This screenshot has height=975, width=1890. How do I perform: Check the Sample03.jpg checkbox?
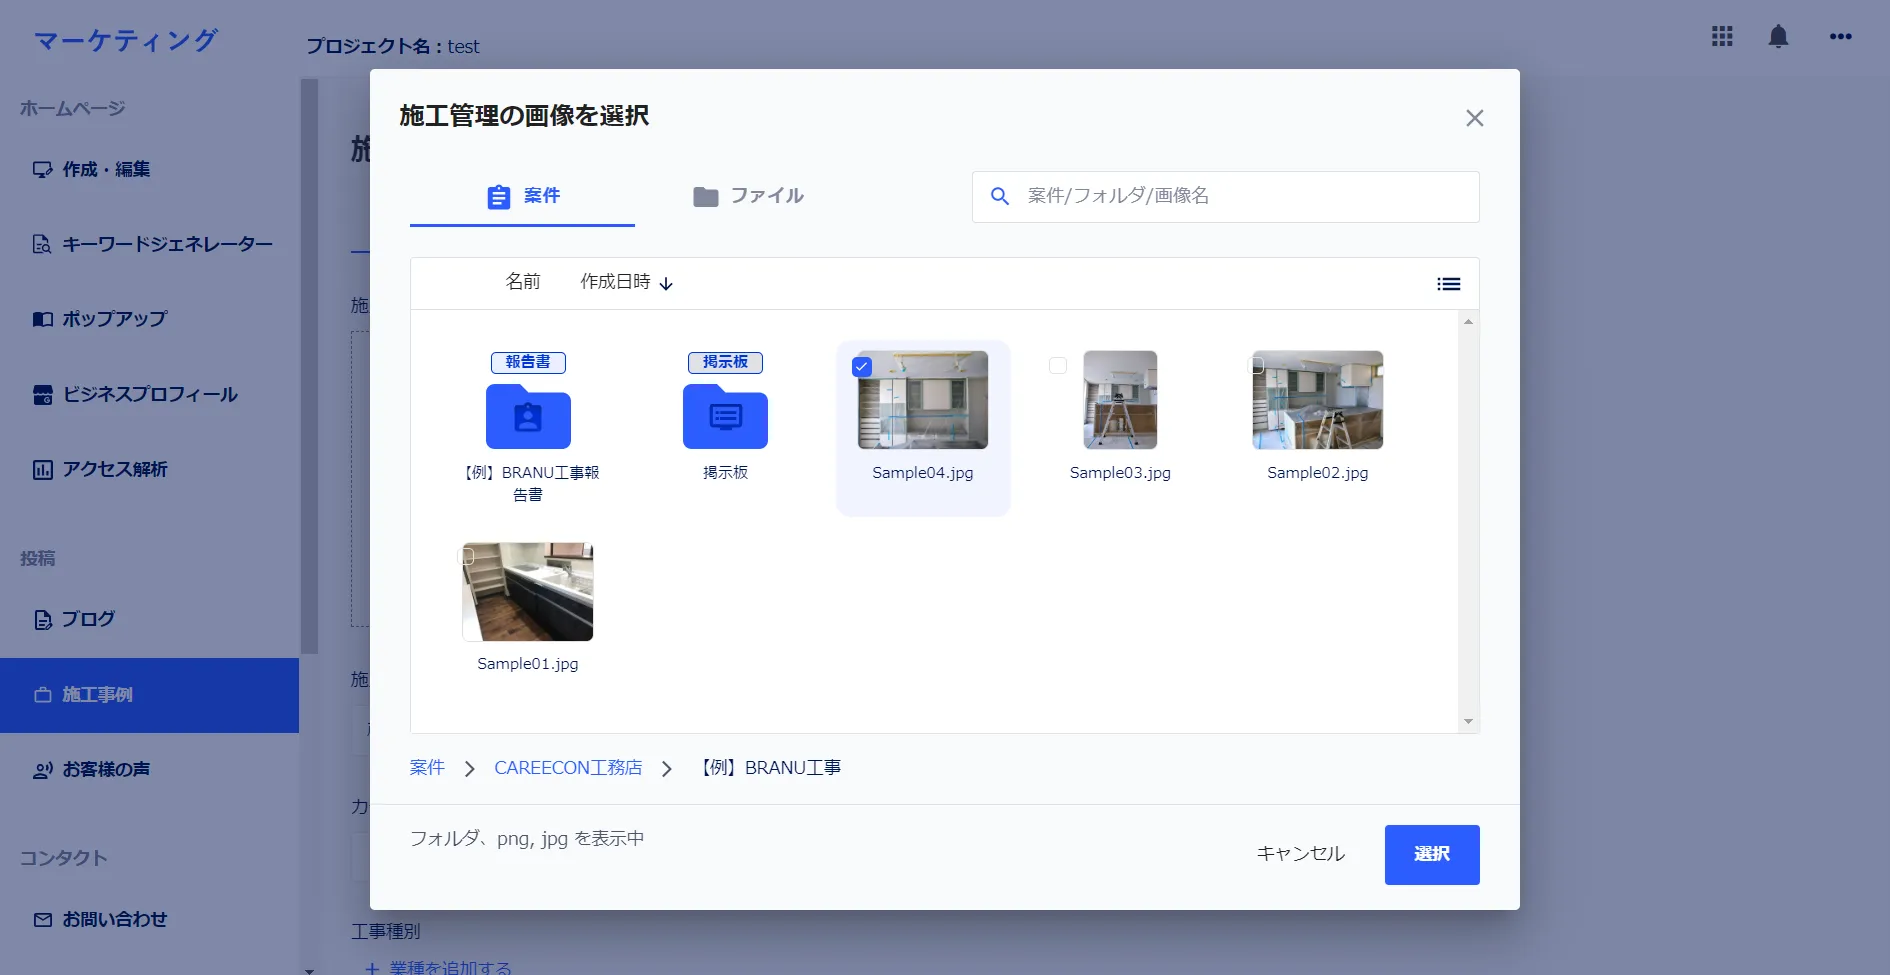pos(1058,366)
